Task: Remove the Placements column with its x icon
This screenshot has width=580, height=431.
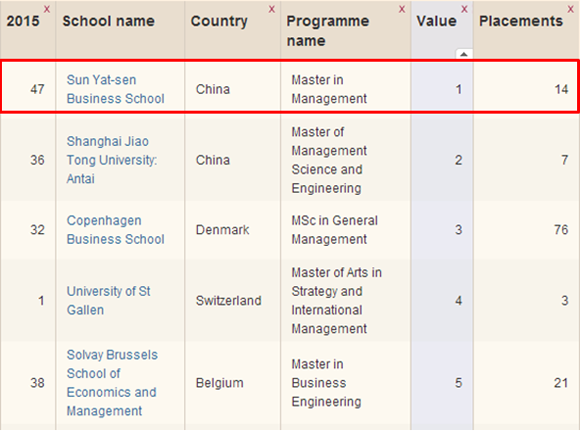Action: (571, 9)
